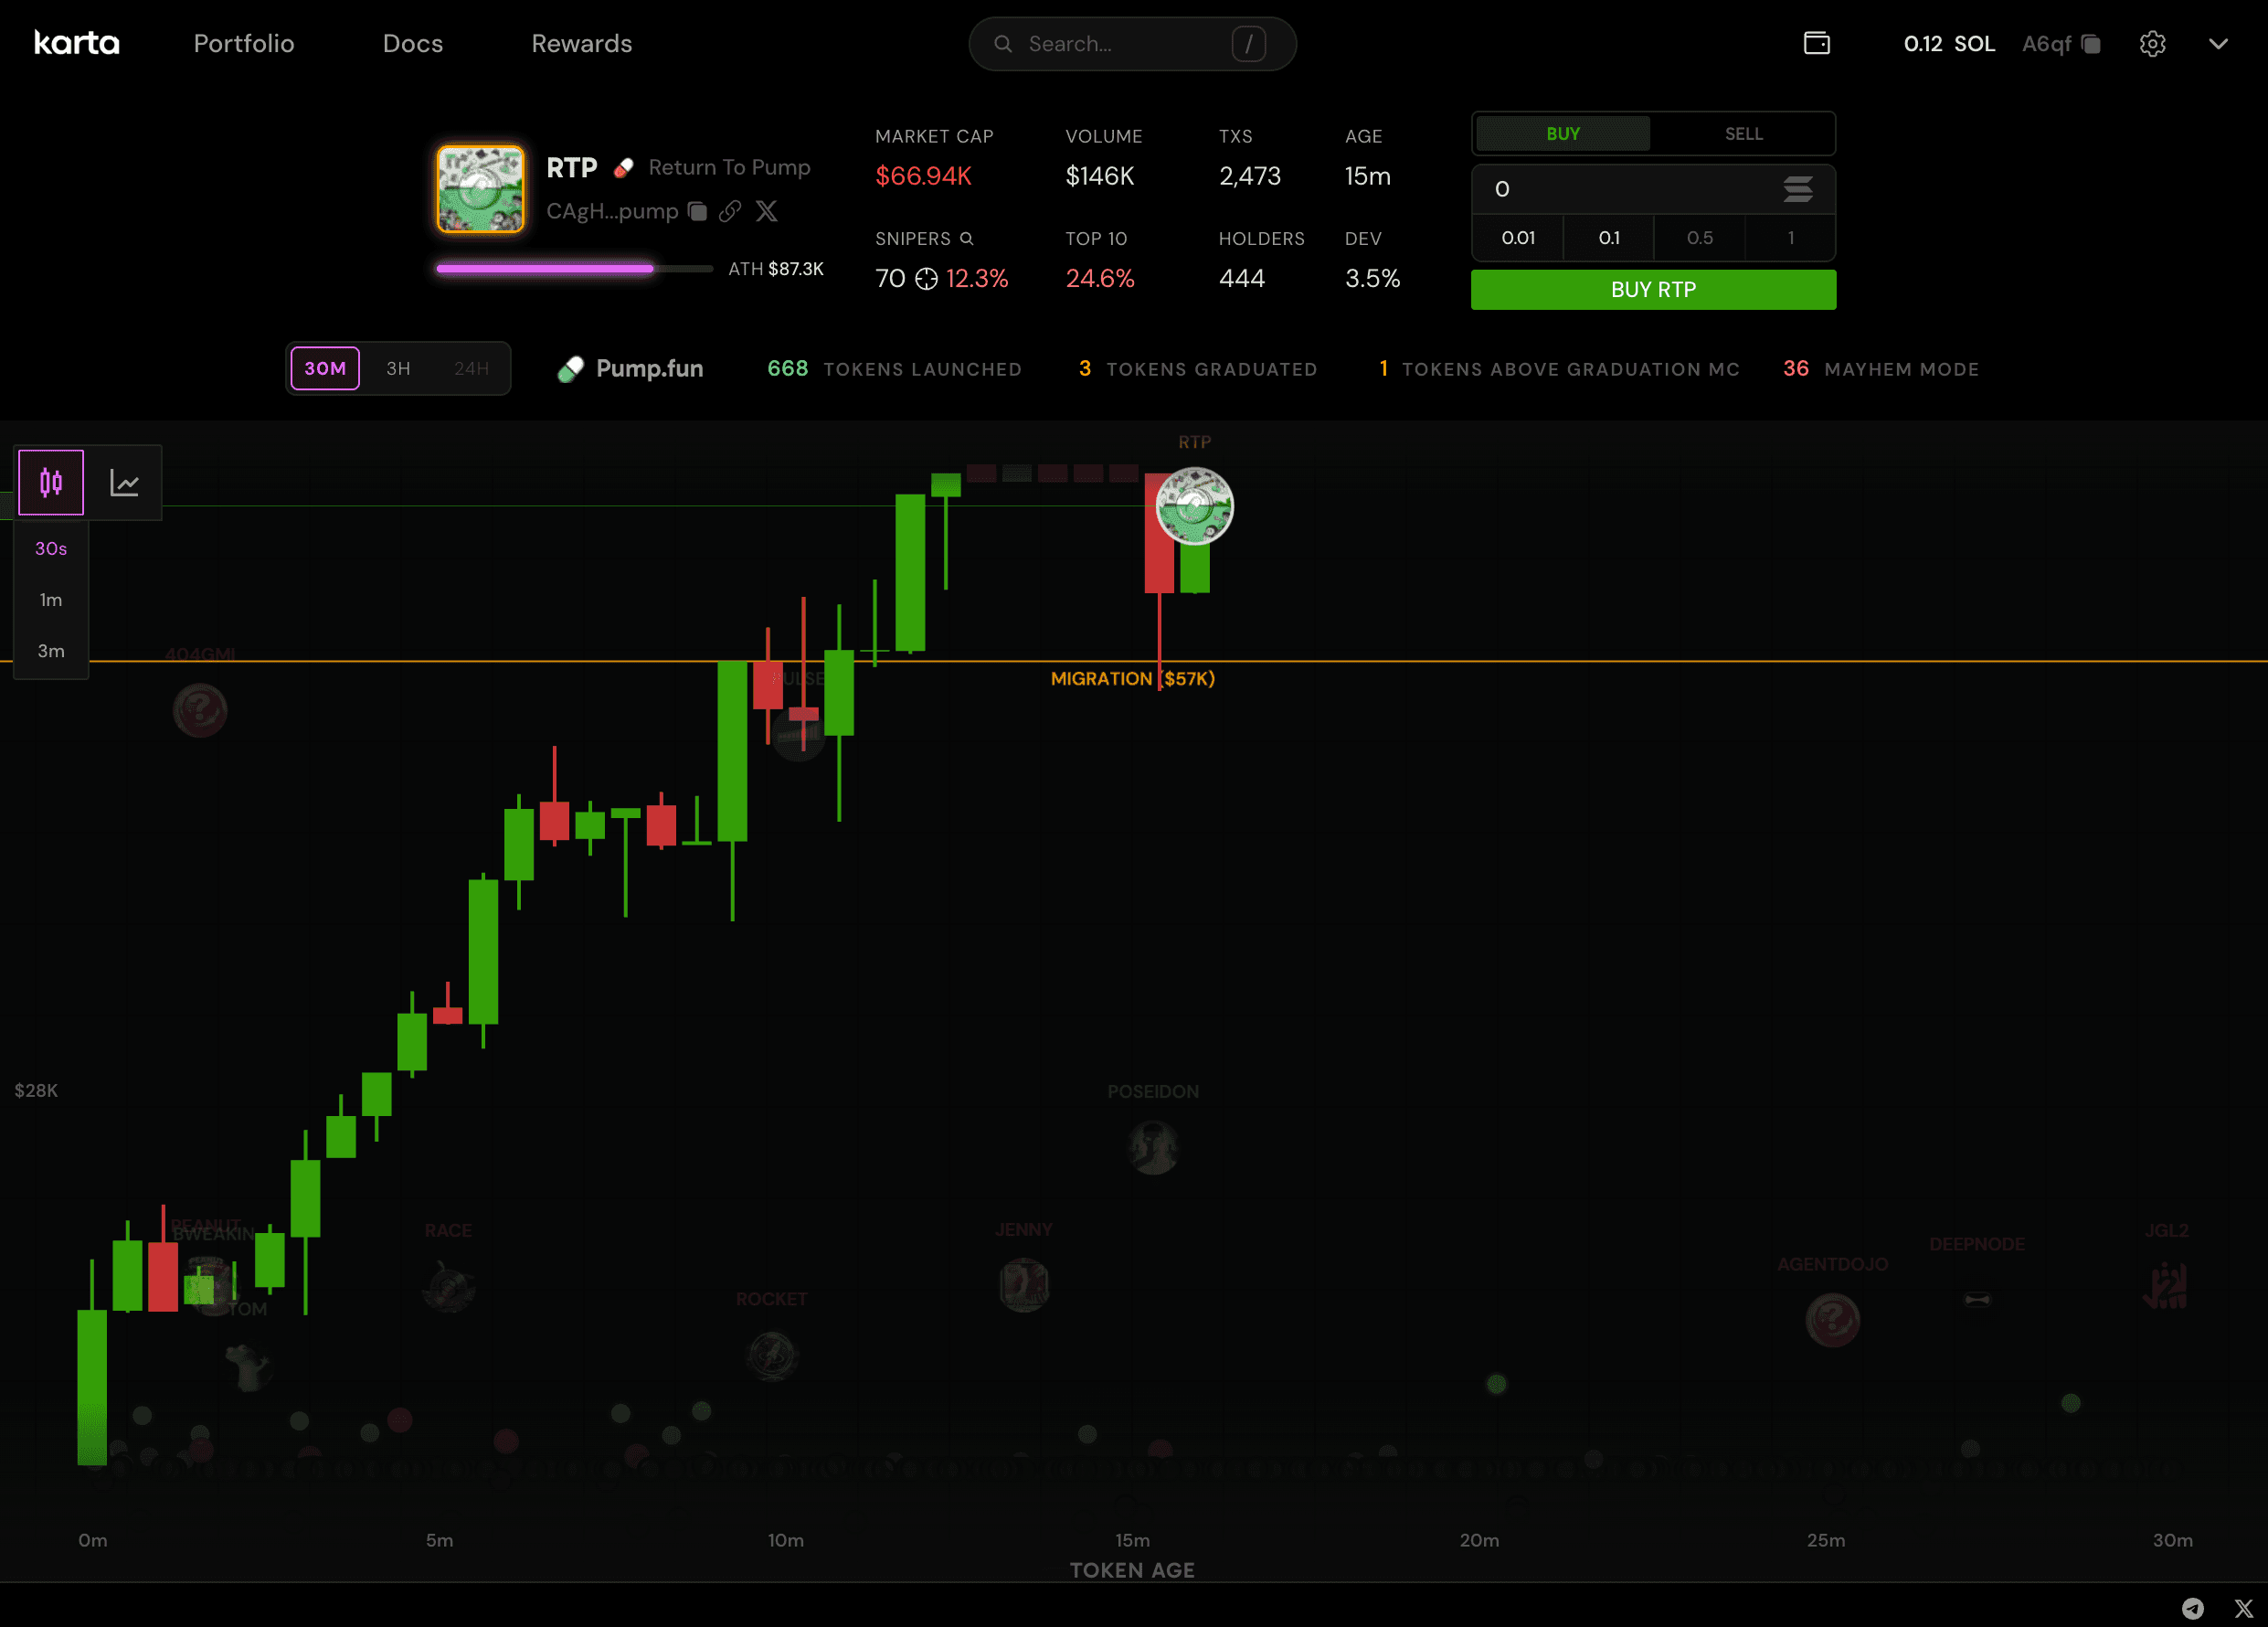Switch to the line chart view icon
The image size is (2268, 1627).
pos(124,483)
